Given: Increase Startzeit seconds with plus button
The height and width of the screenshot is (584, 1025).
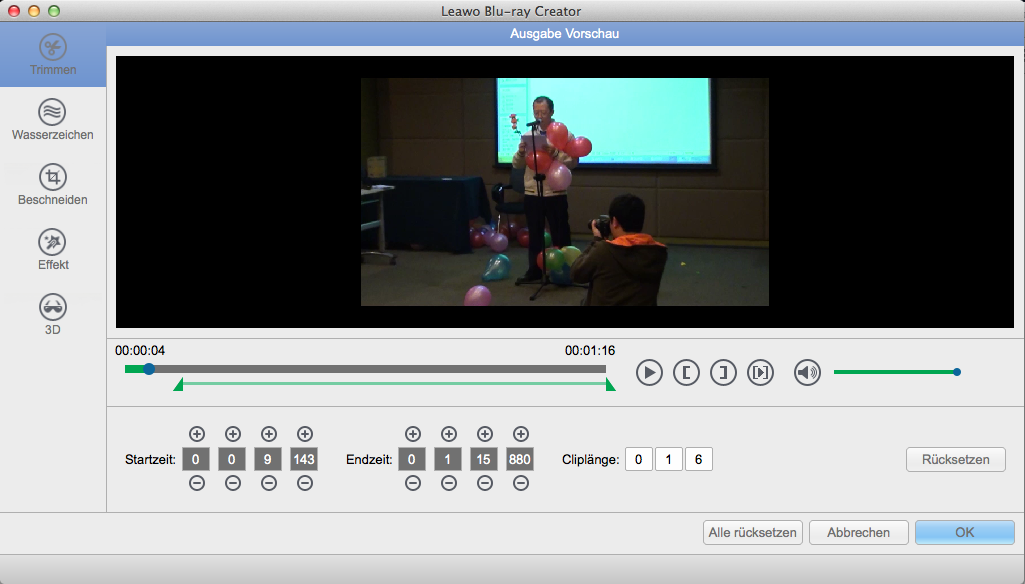Looking at the screenshot, I should (x=269, y=434).
